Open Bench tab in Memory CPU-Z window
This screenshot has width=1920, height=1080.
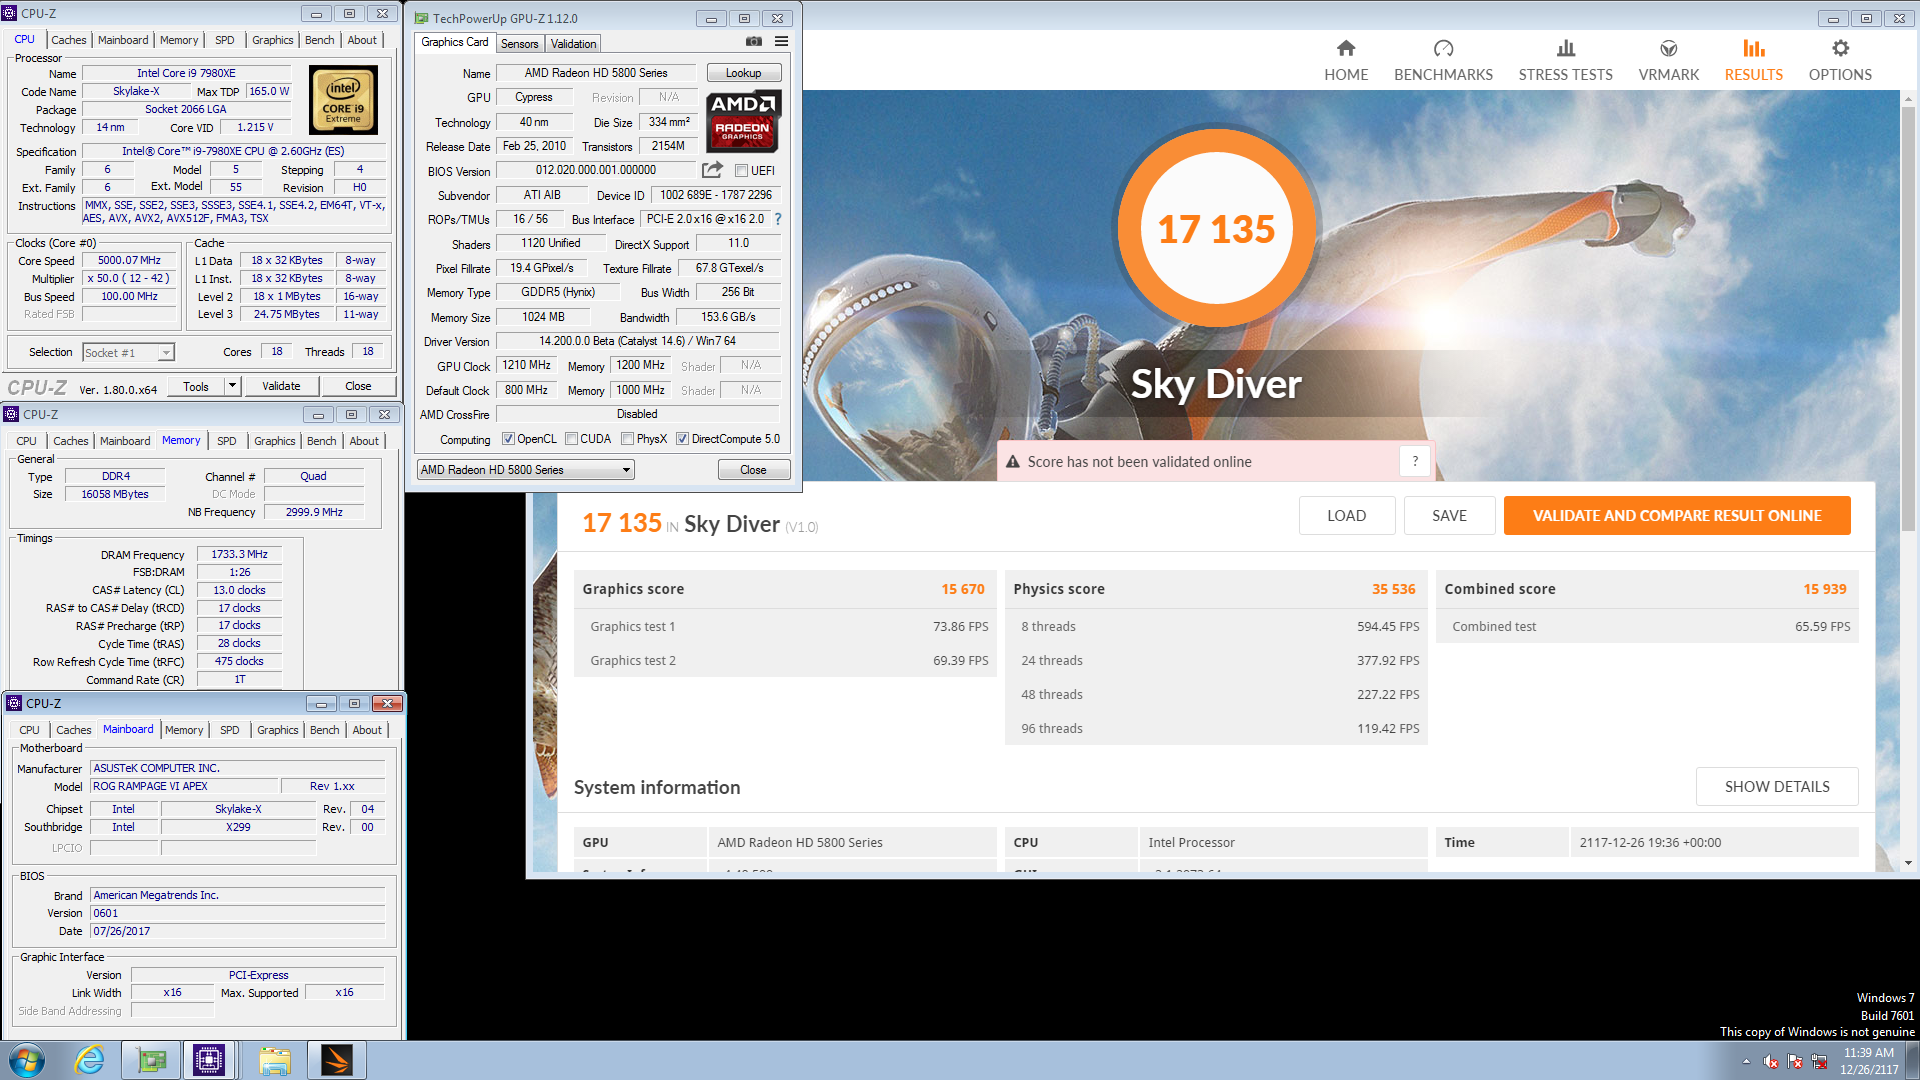(x=321, y=441)
